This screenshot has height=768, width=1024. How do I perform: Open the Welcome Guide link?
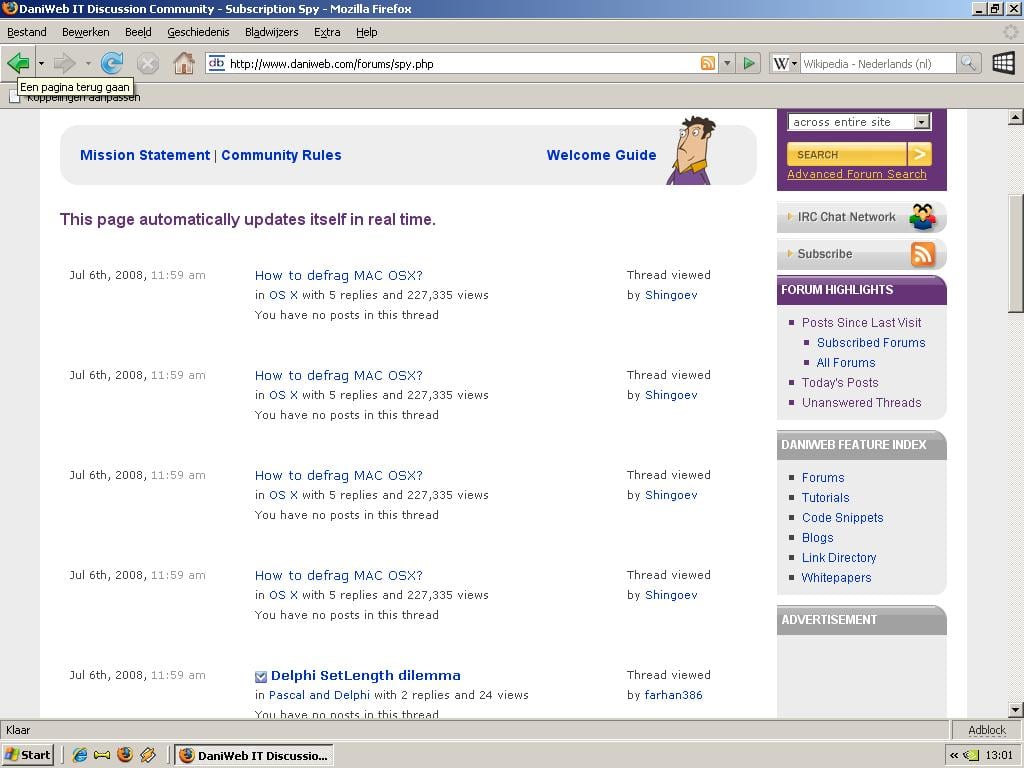[x=601, y=155]
